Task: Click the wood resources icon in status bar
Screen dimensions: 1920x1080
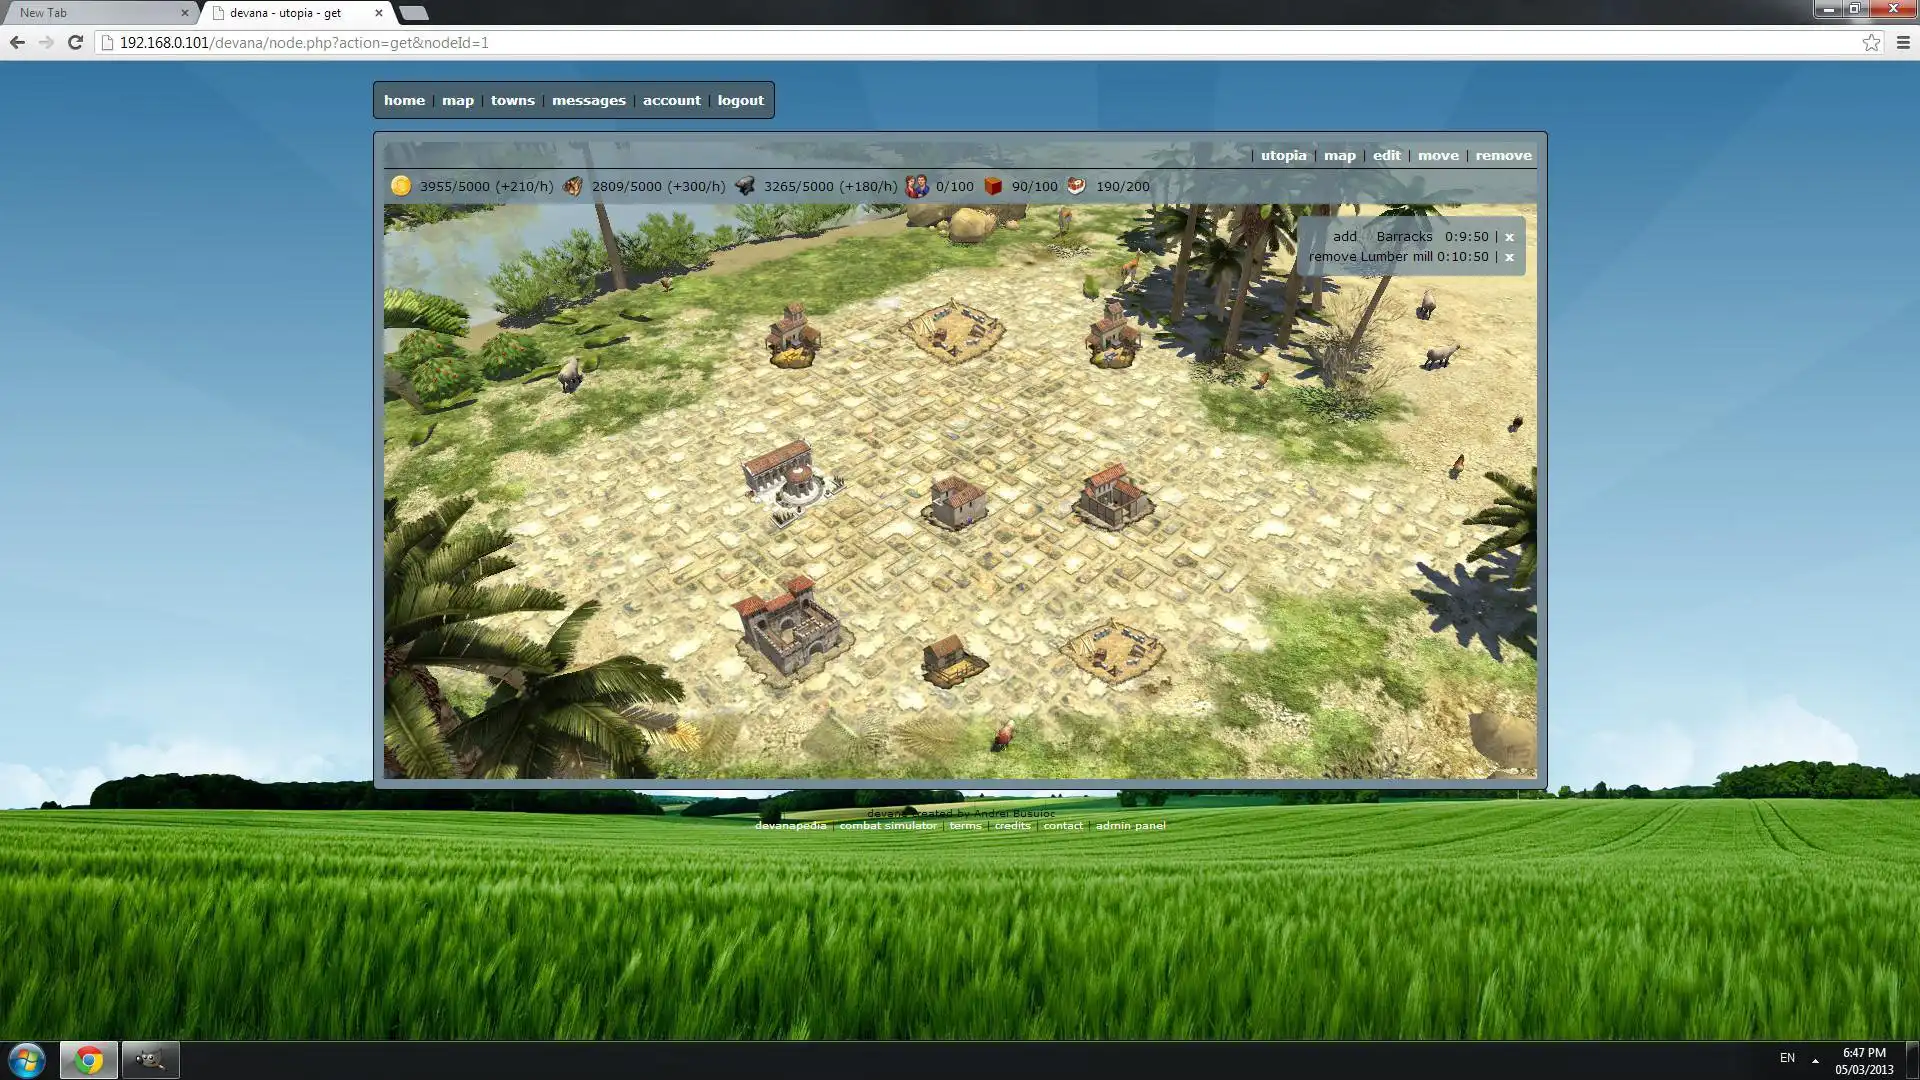Action: pyautogui.click(x=572, y=186)
